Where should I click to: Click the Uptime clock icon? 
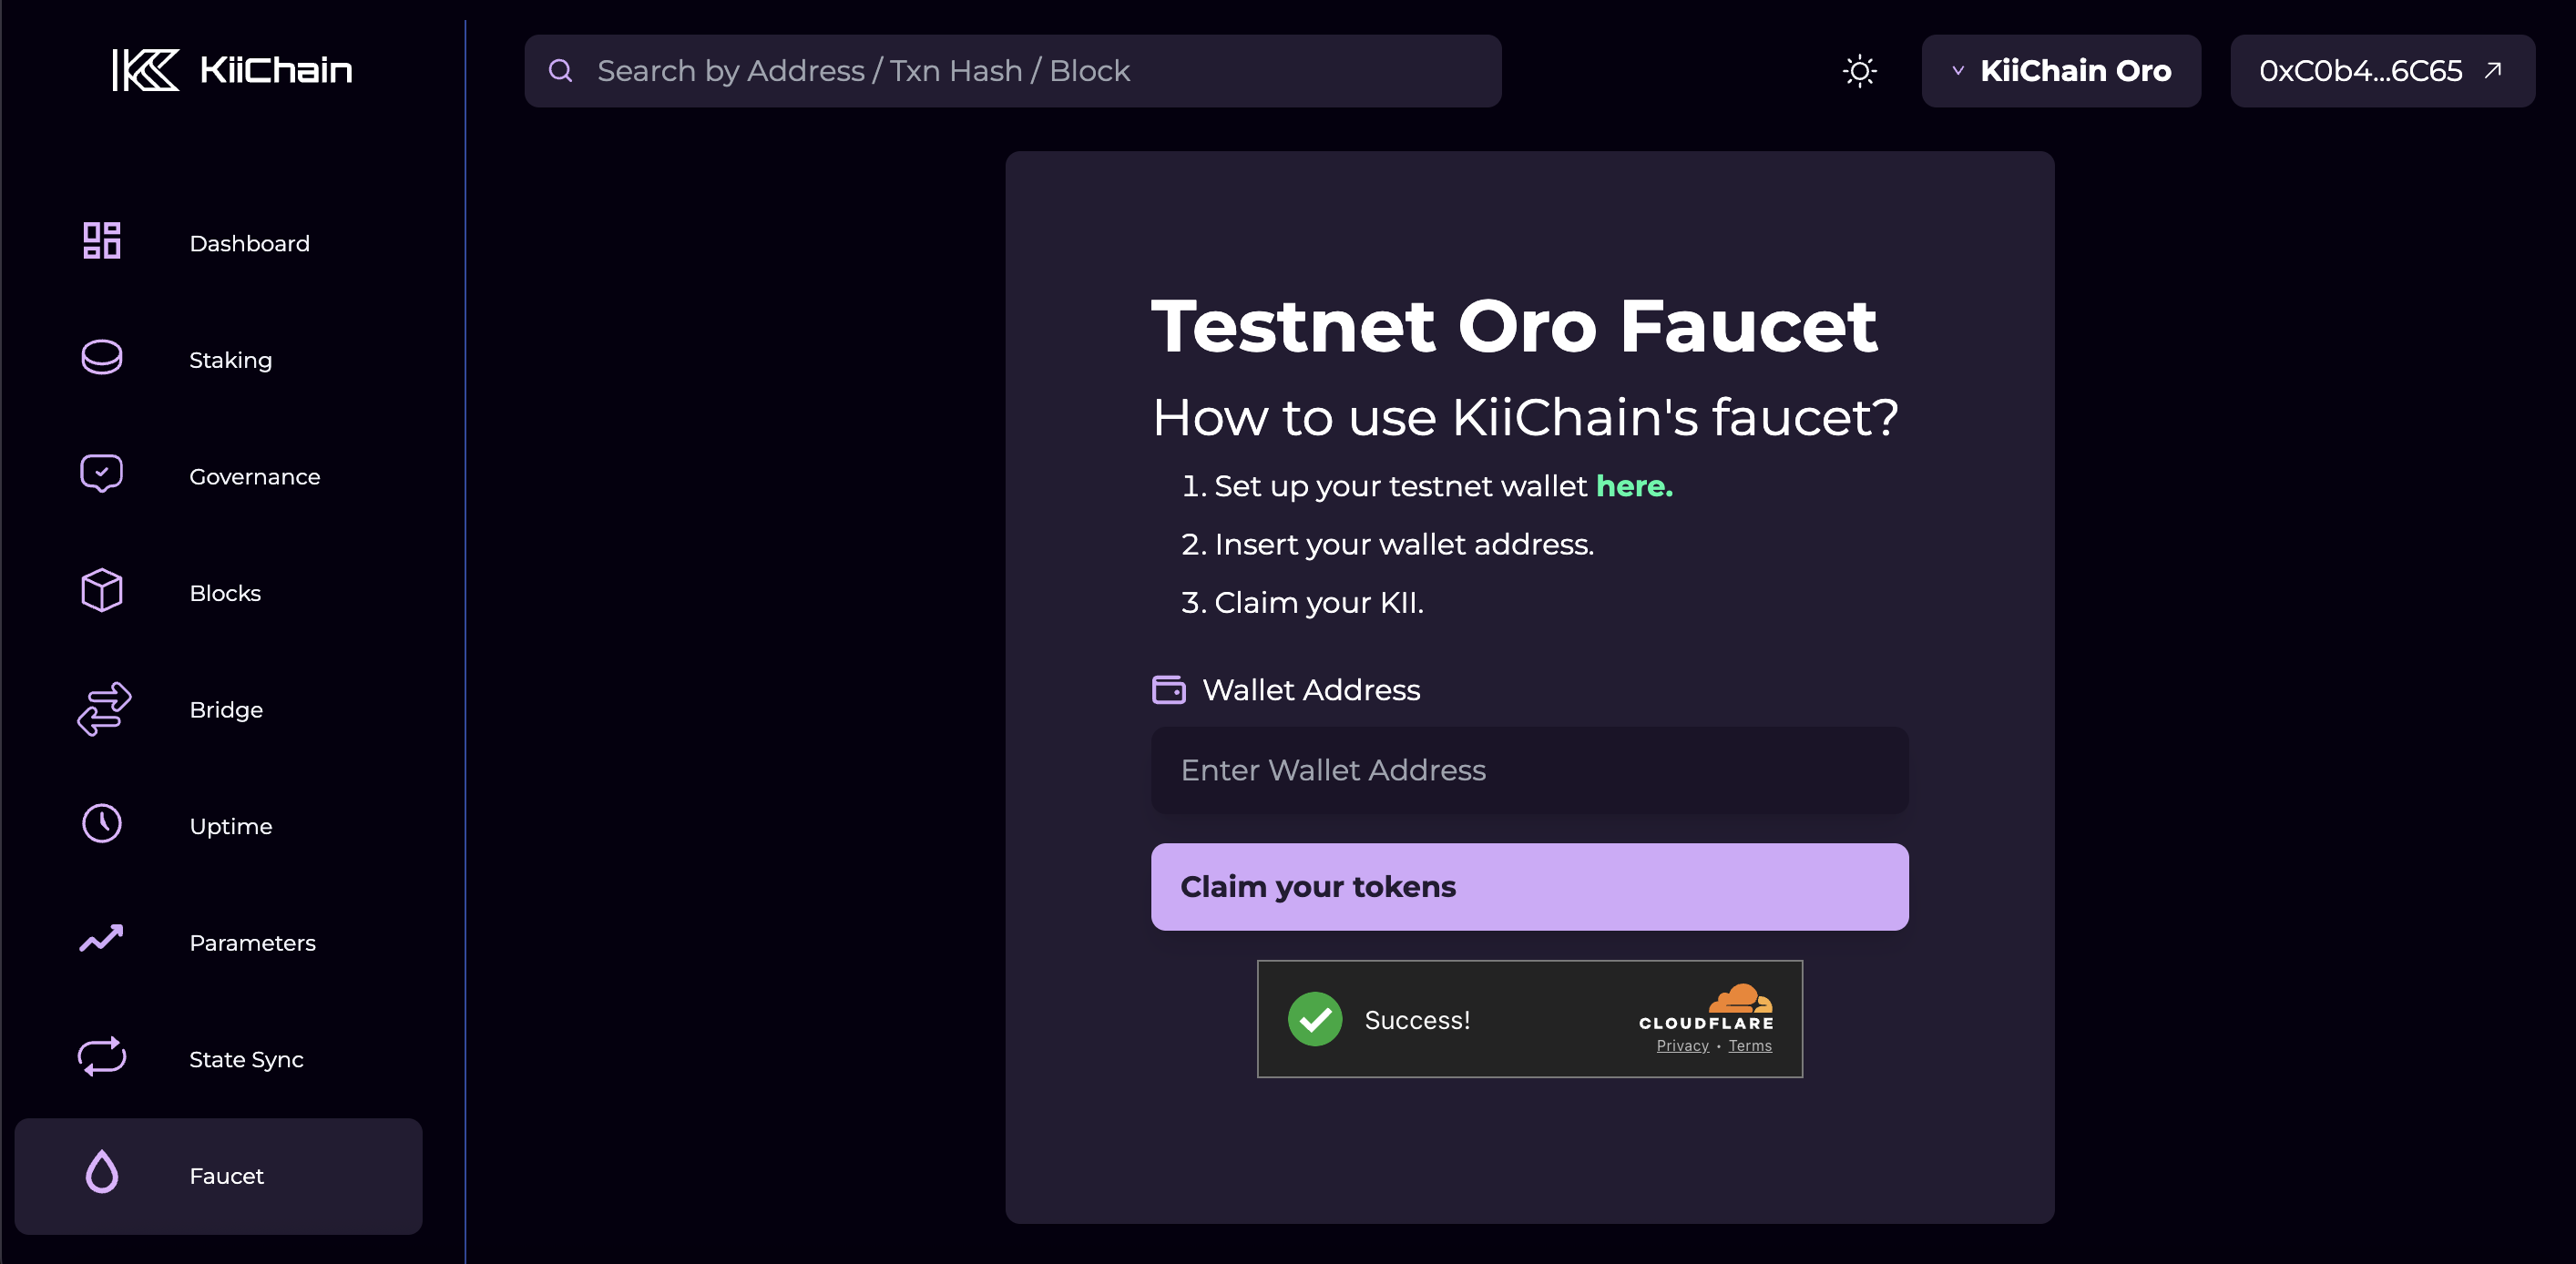[101, 825]
